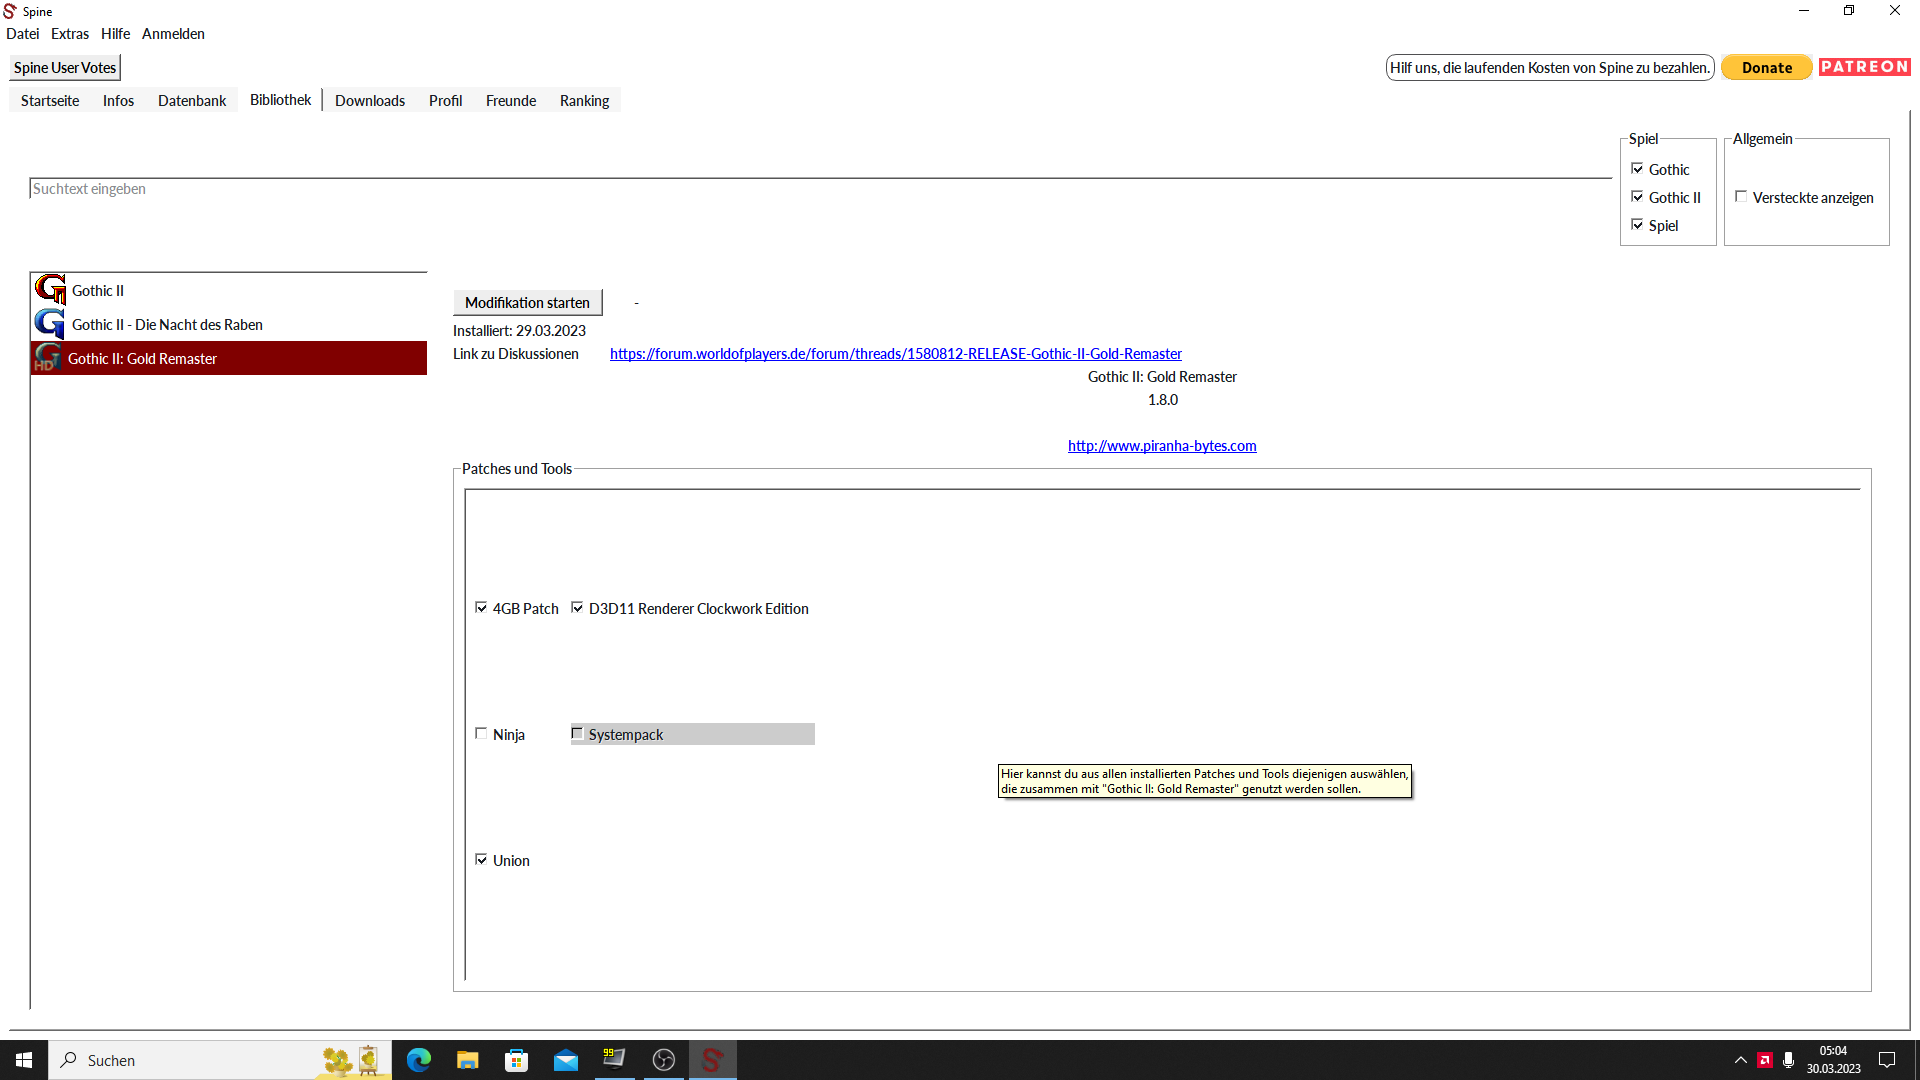Click the Patreon logo button
This screenshot has width=1920, height=1080.
(1865, 67)
